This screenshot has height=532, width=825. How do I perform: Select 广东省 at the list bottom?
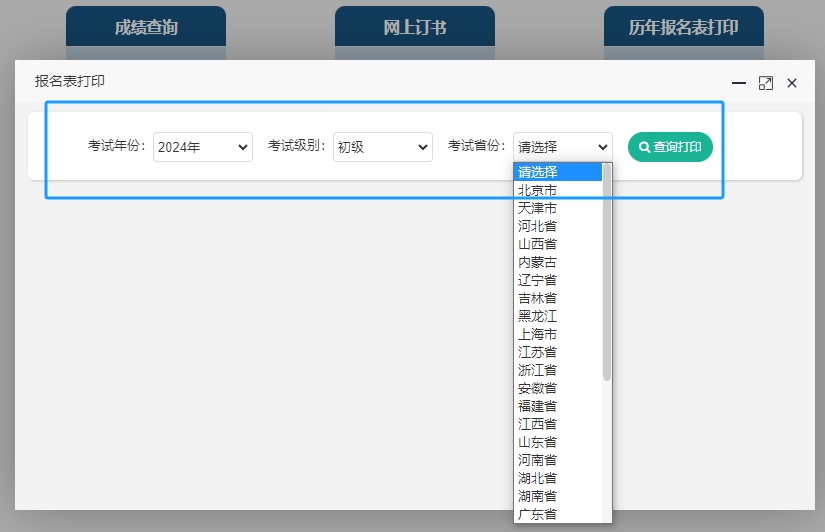tap(538, 514)
